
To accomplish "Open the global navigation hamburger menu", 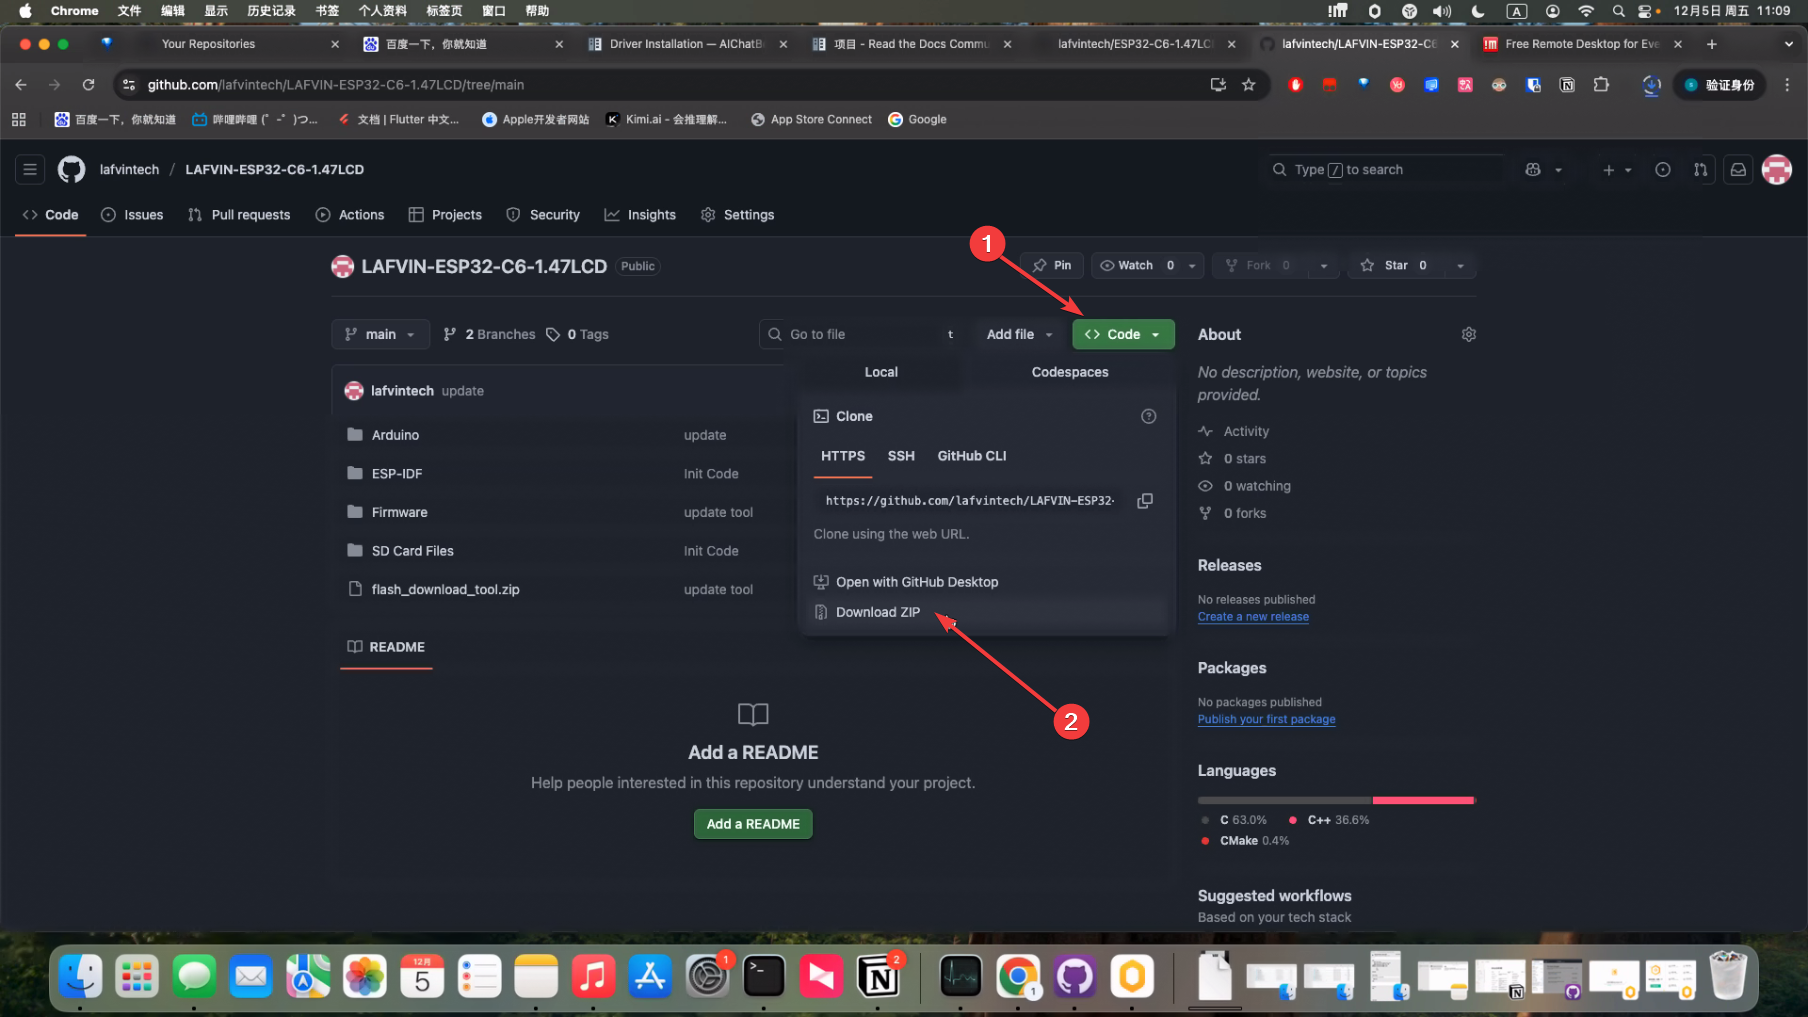I will click(30, 170).
